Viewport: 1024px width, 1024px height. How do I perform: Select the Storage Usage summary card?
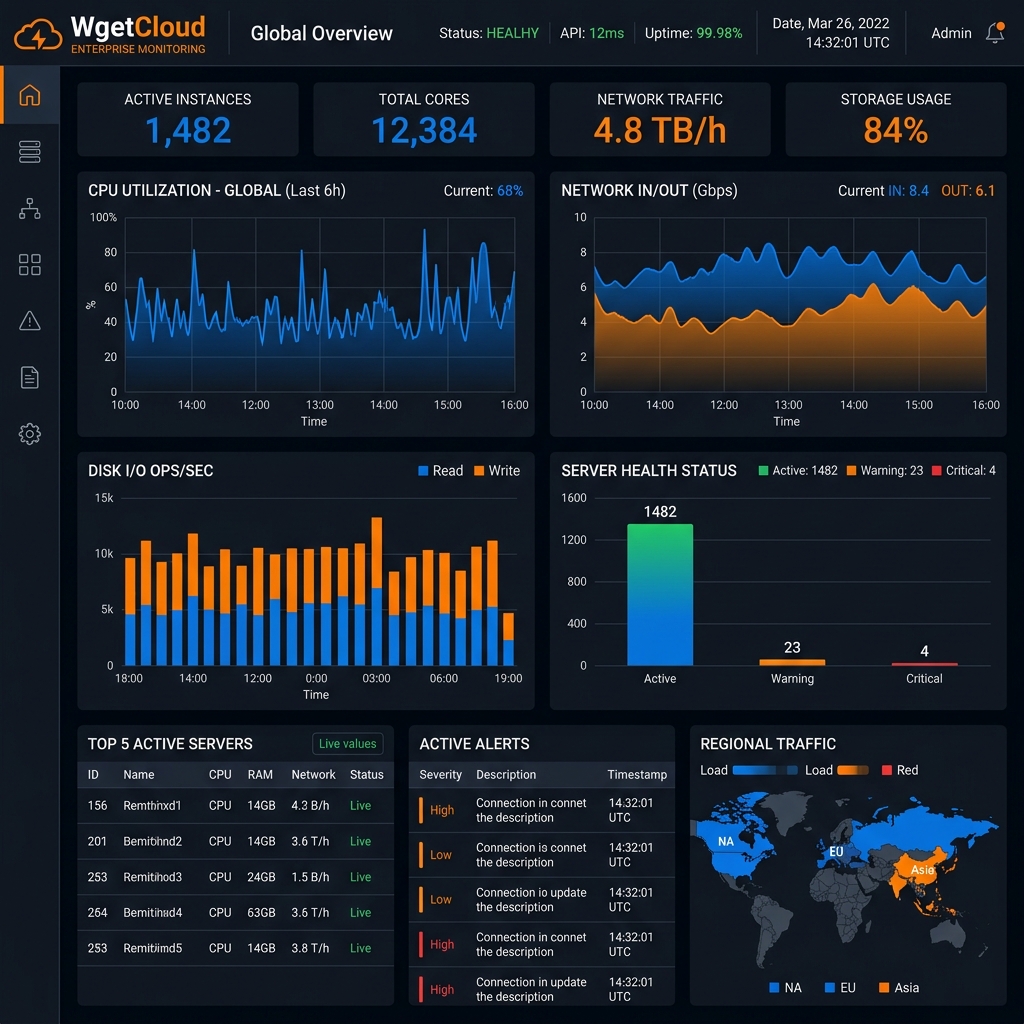coord(895,119)
